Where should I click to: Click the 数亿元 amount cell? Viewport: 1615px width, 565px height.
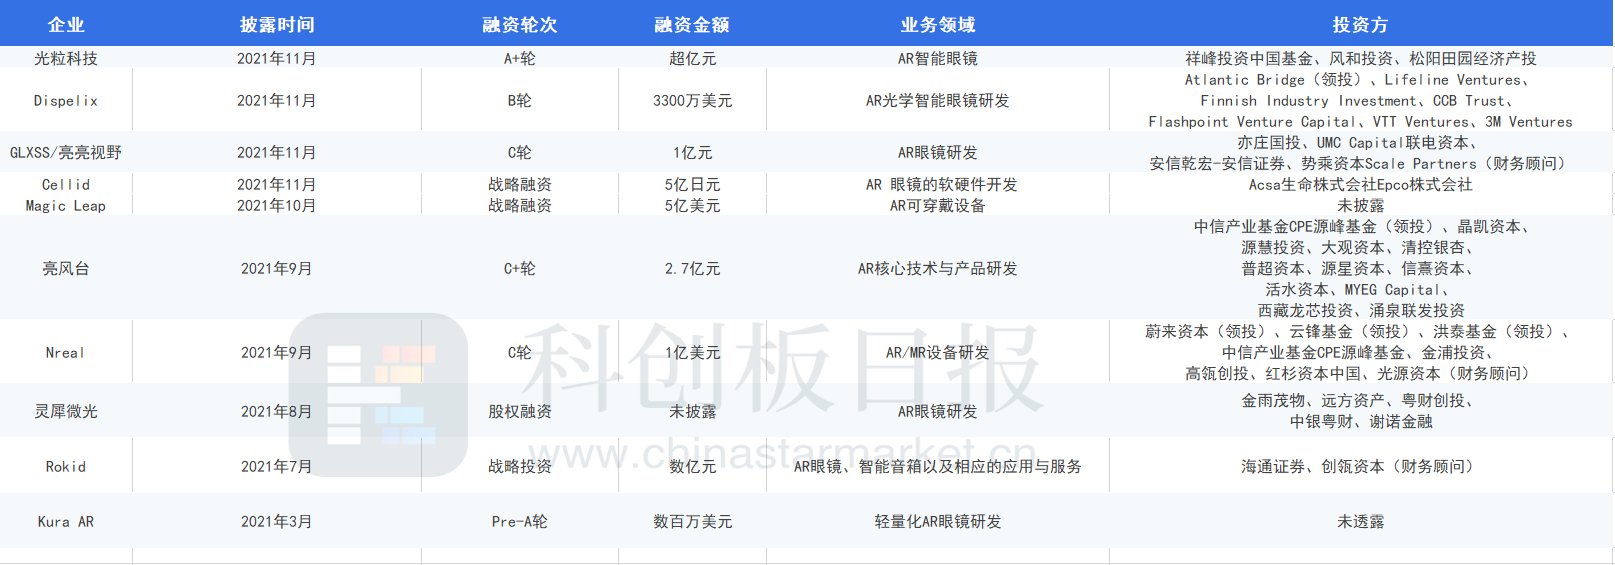(x=692, y=467)
